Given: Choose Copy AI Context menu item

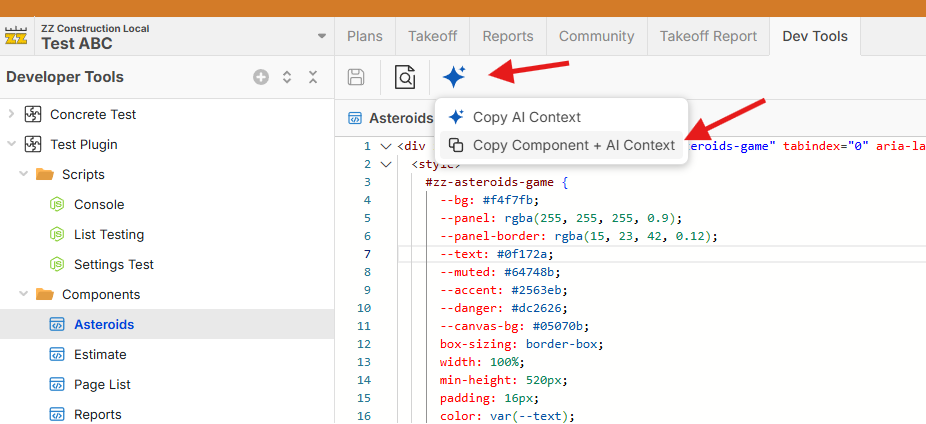Looking at the screenshot, I should click(562, 117).
